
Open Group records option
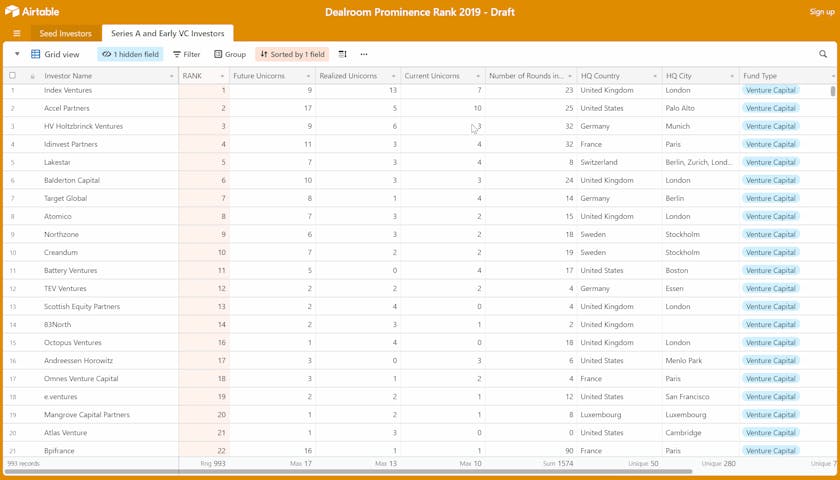coord(229,54)
